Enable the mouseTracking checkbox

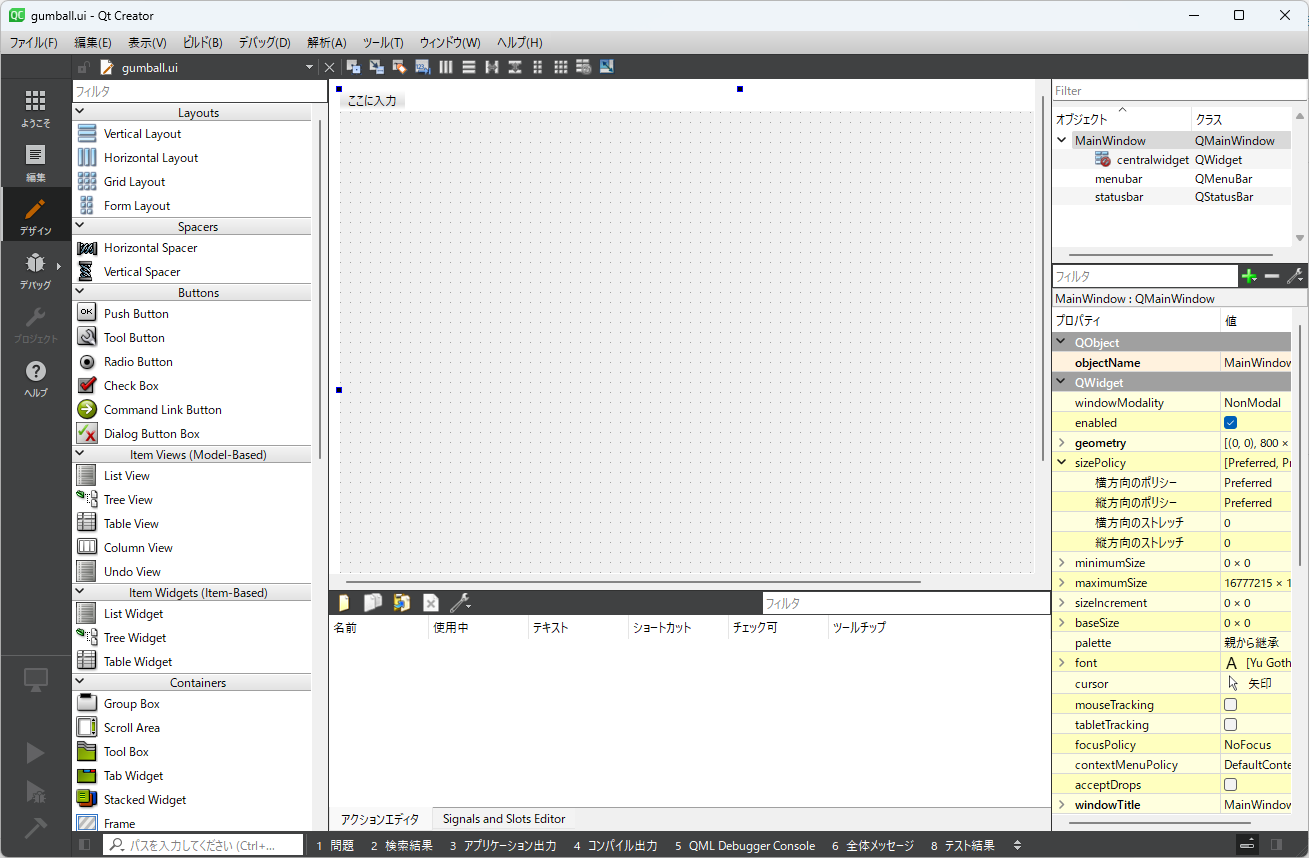click(x=1230, y=705)
